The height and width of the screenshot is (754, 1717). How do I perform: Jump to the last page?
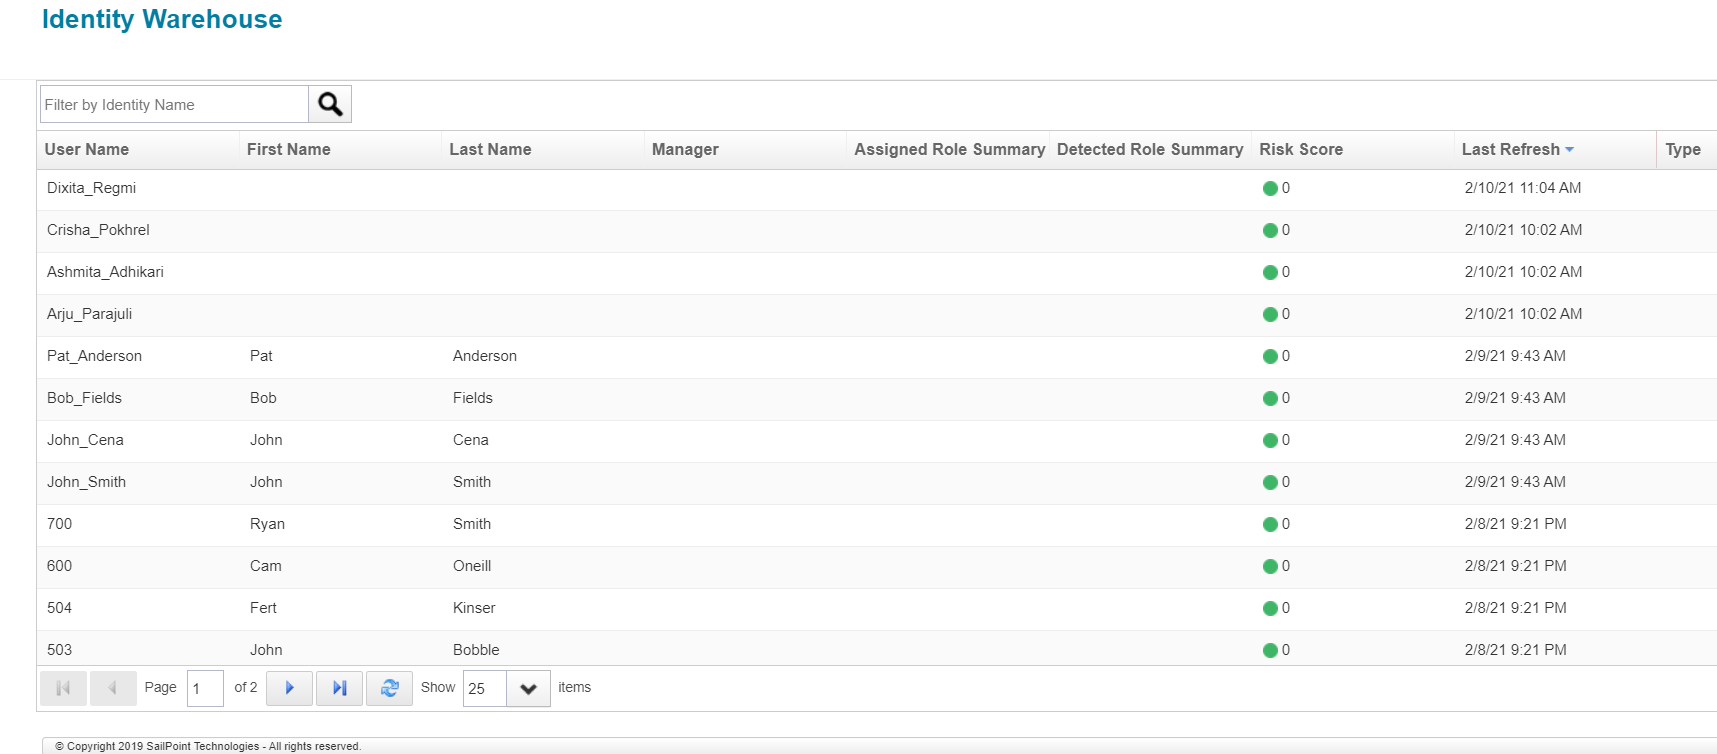click(x=340, y=688)
